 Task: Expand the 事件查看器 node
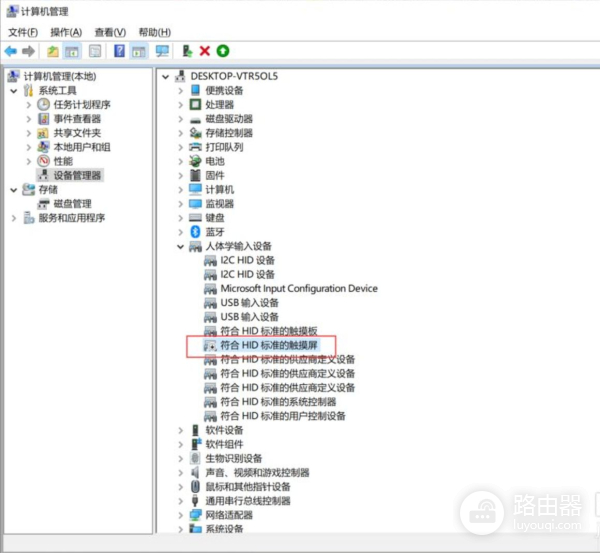tap(28, 119)
